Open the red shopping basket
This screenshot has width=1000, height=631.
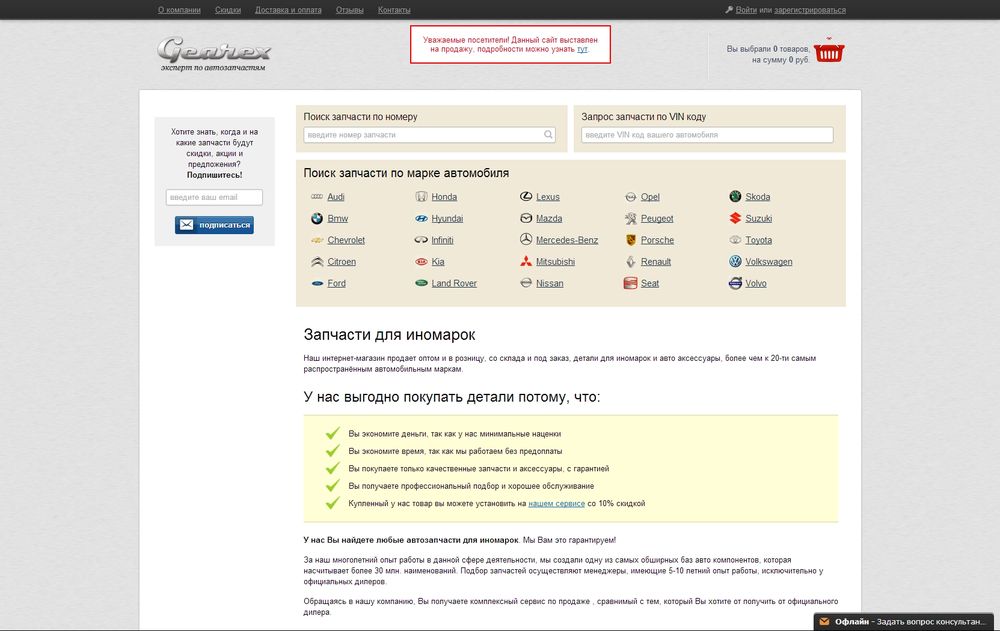(x=829, y=51)
